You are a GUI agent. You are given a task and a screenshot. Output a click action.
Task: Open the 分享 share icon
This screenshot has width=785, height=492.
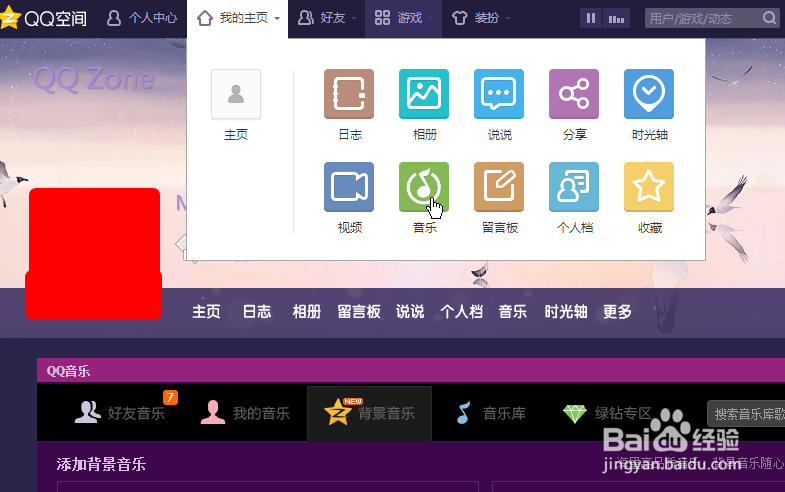(574, 94)
